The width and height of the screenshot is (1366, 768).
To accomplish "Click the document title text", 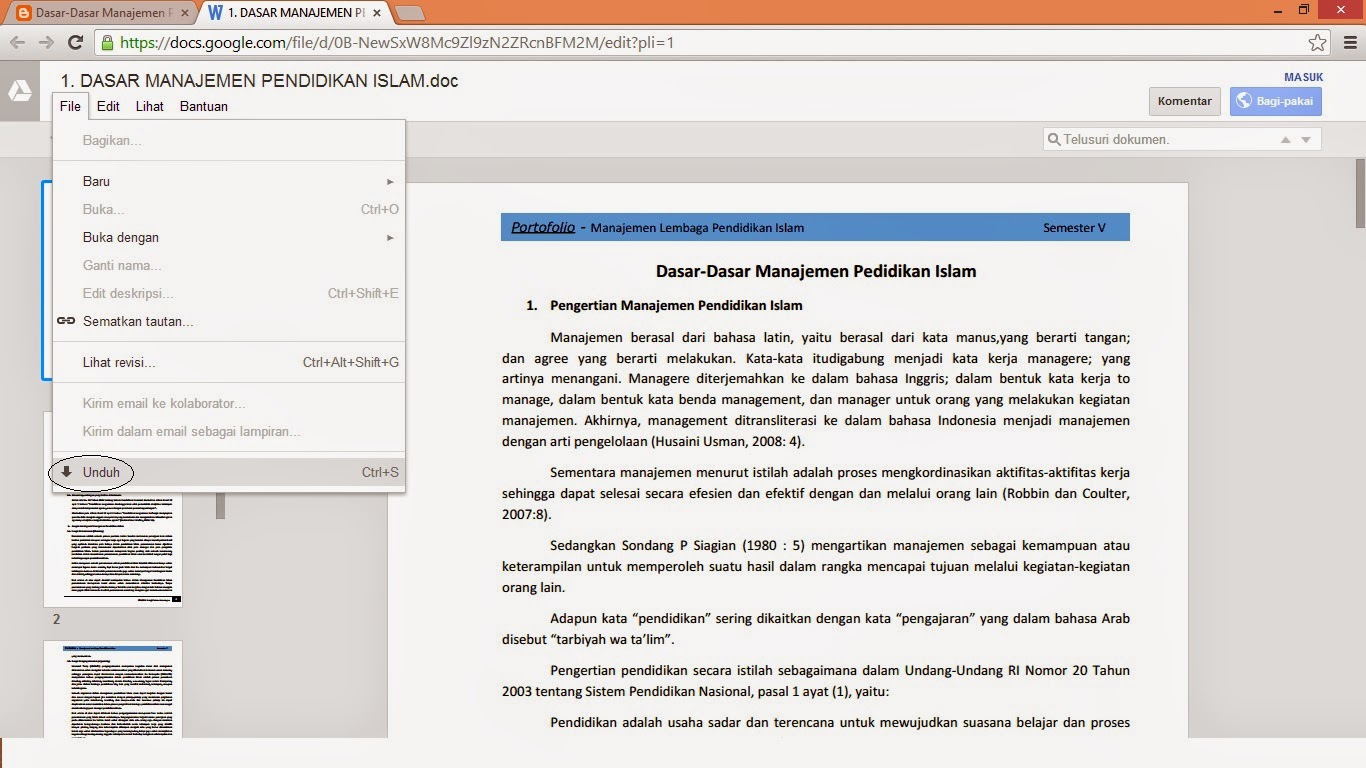I will [x=259, y=81].
